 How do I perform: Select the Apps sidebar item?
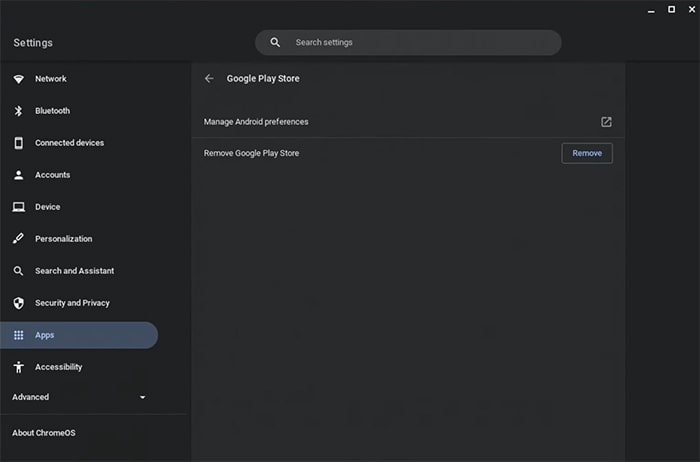79,335
